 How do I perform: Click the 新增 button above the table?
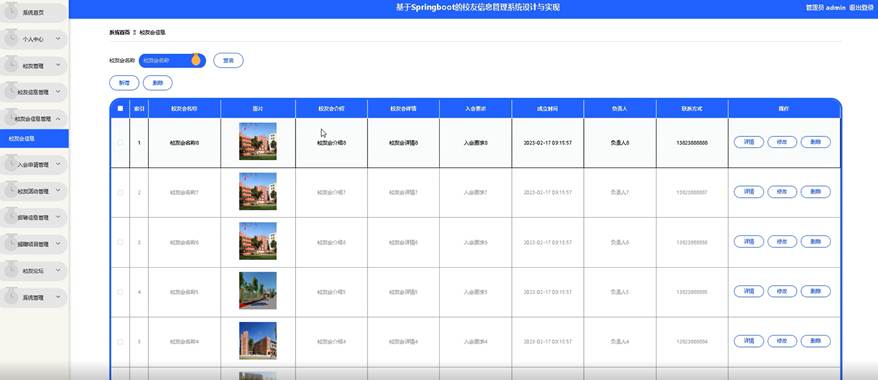(x=124, y=83)
